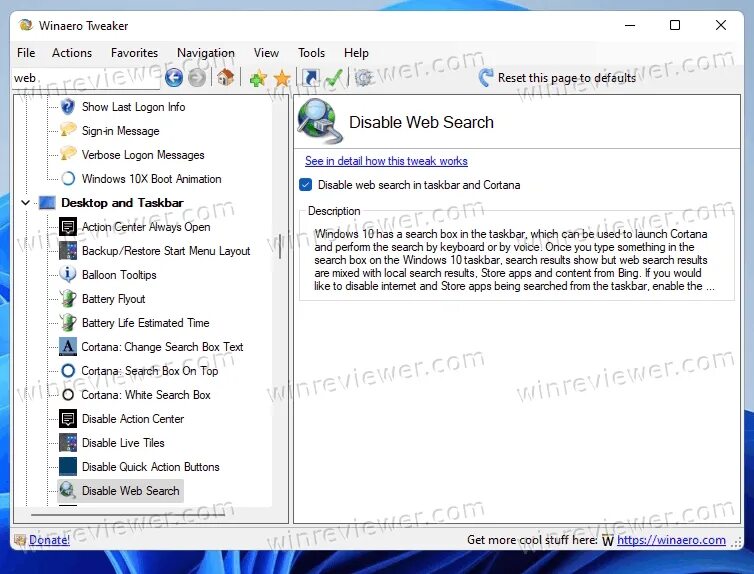Viewport: 754px width, 574px height.
Task: Select 'Show Last Logon Info' tree row text
Action: tap(133, 107)
